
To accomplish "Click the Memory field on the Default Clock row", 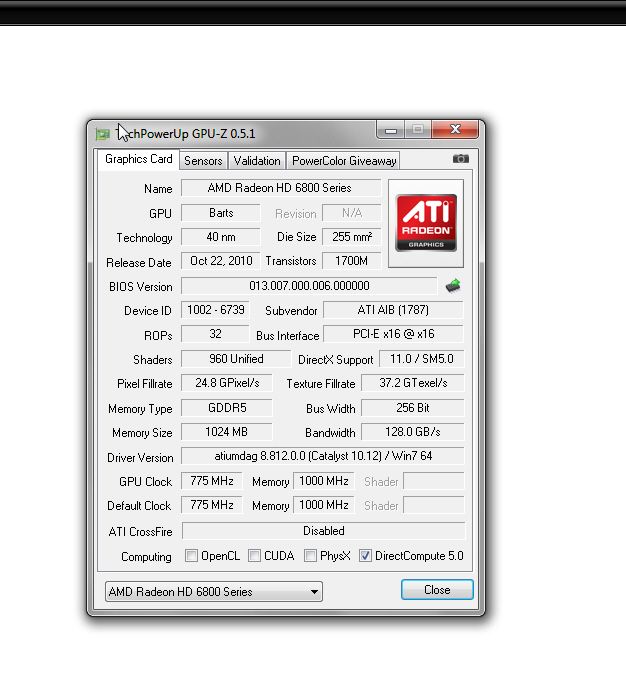I will pos(324,505).
